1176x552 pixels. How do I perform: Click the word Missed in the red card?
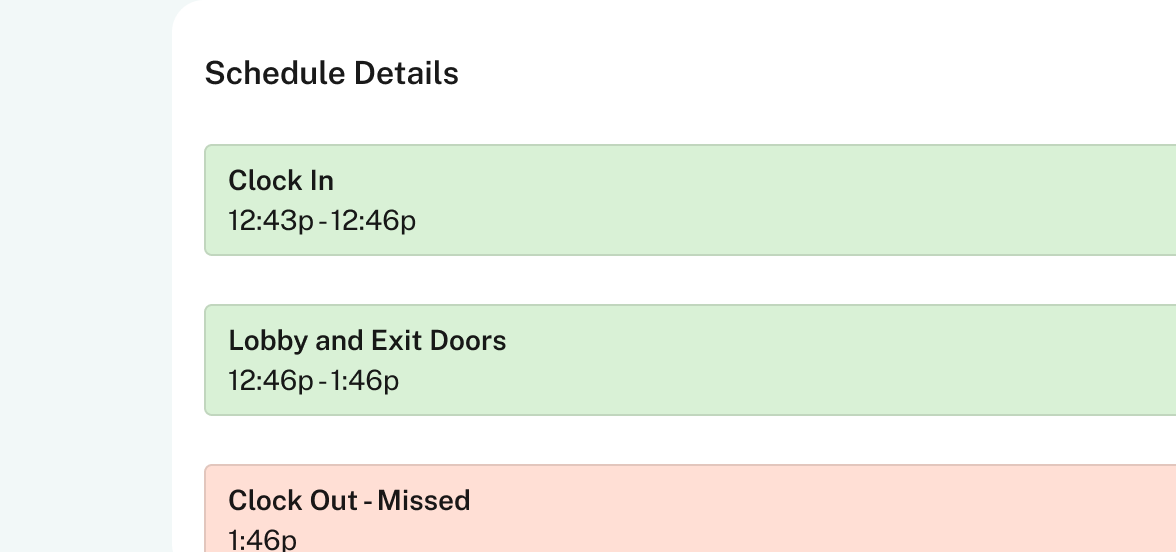tap(424, 500)
